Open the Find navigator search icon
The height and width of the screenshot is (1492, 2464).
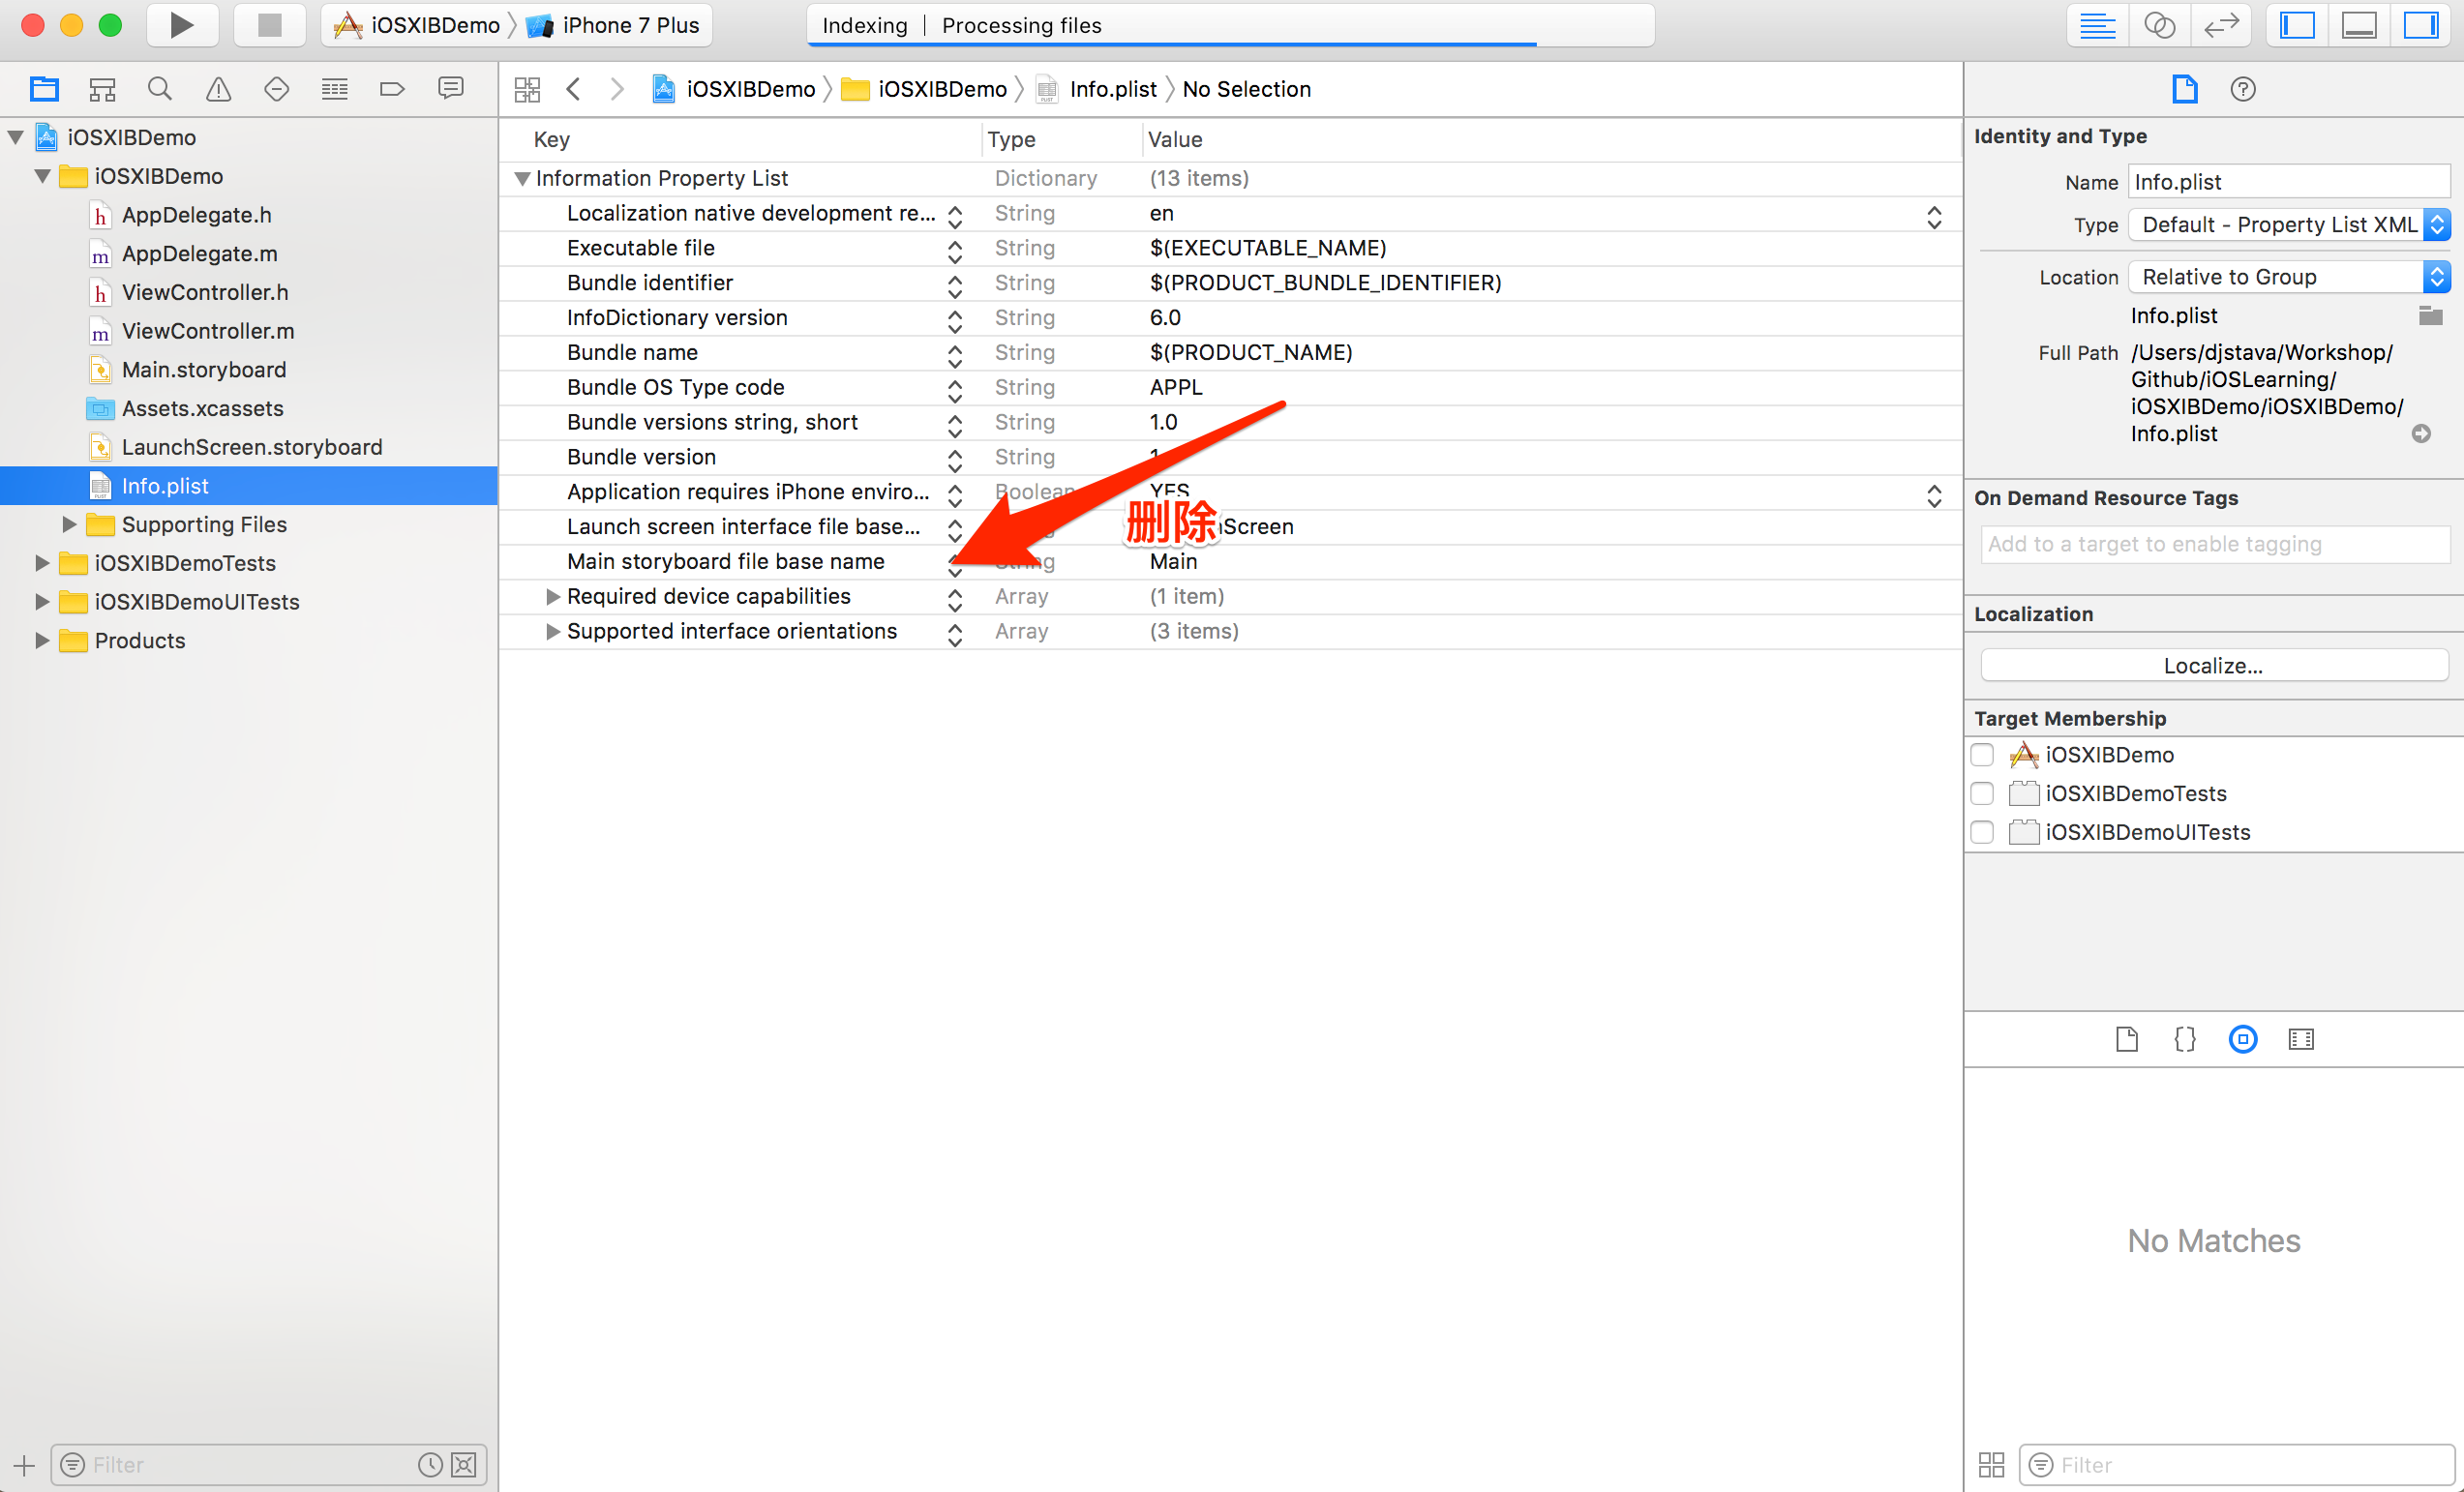tap(159, 89)
